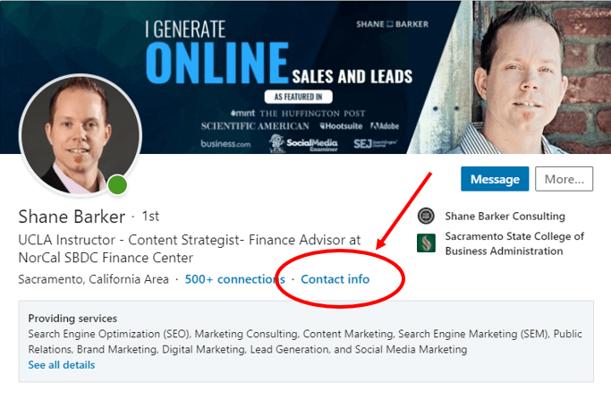The height and width of the screenshot is (400, 611).
Task: Click the Shane Barker Consulting logo icon
Action: [x=426, y=216]
